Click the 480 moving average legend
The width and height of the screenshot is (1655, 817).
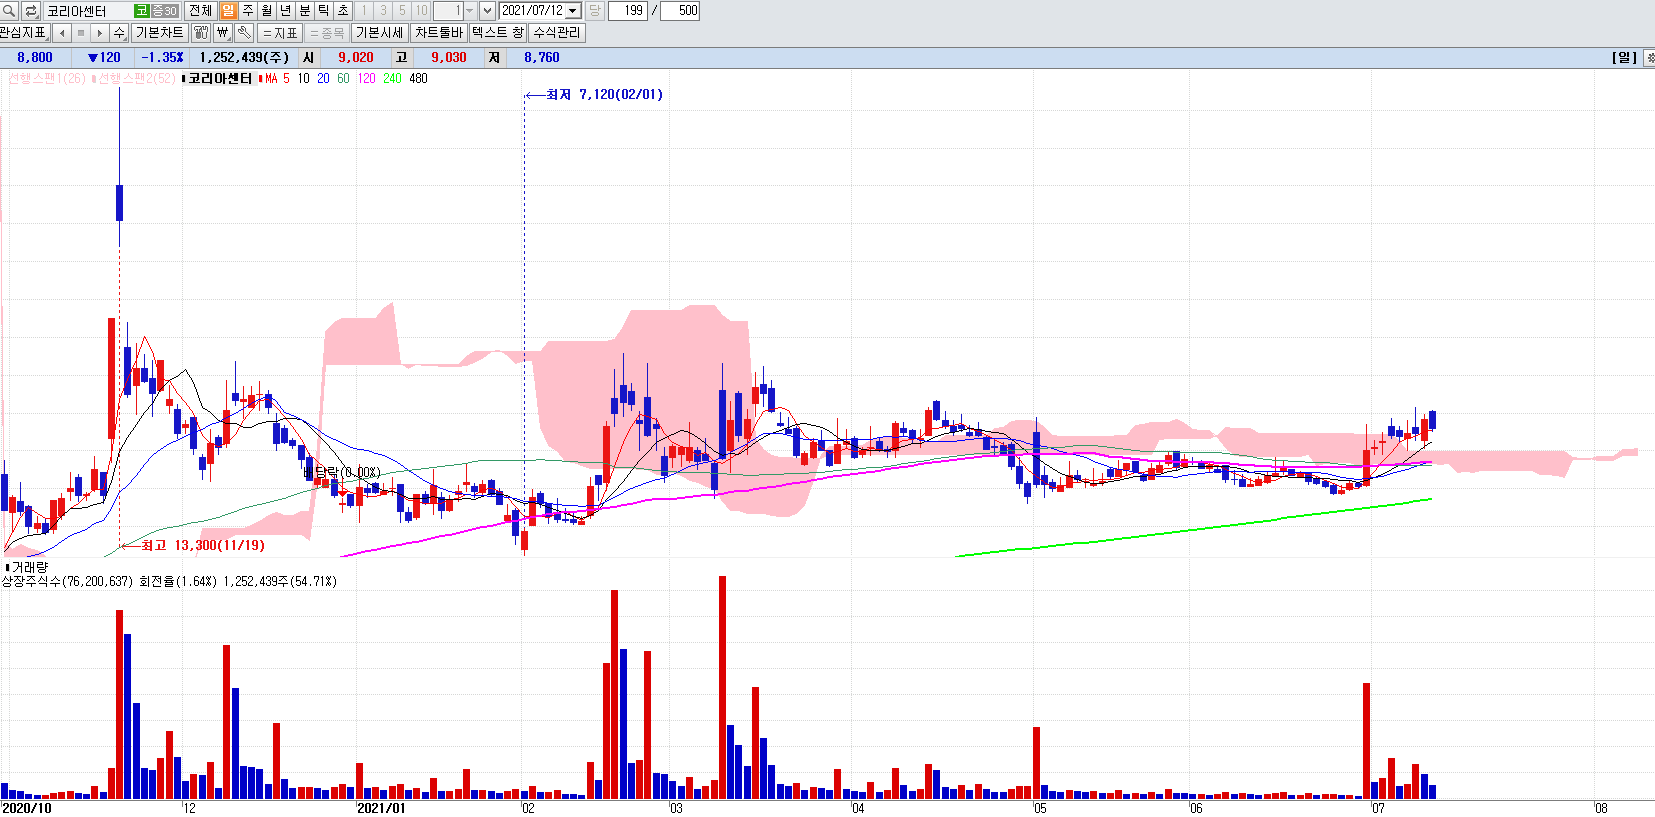pyautogui.click(x=418, y=78)
